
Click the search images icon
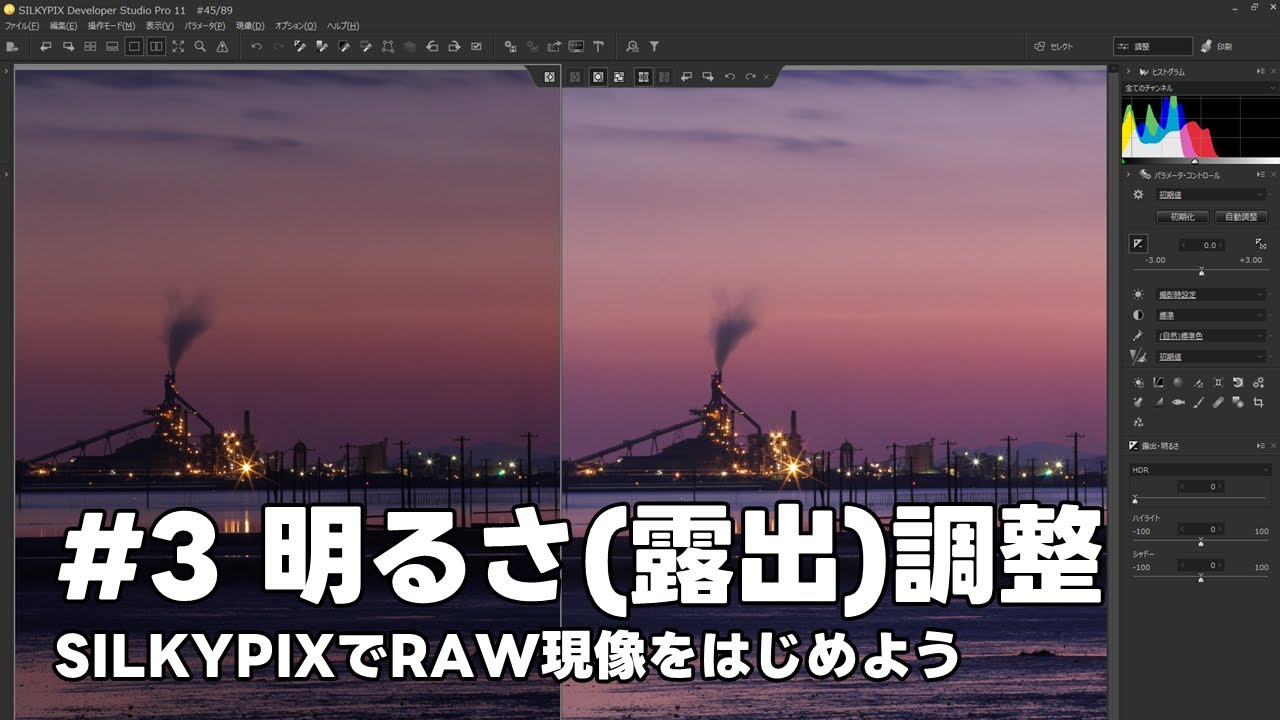click(x=632, y=46)
